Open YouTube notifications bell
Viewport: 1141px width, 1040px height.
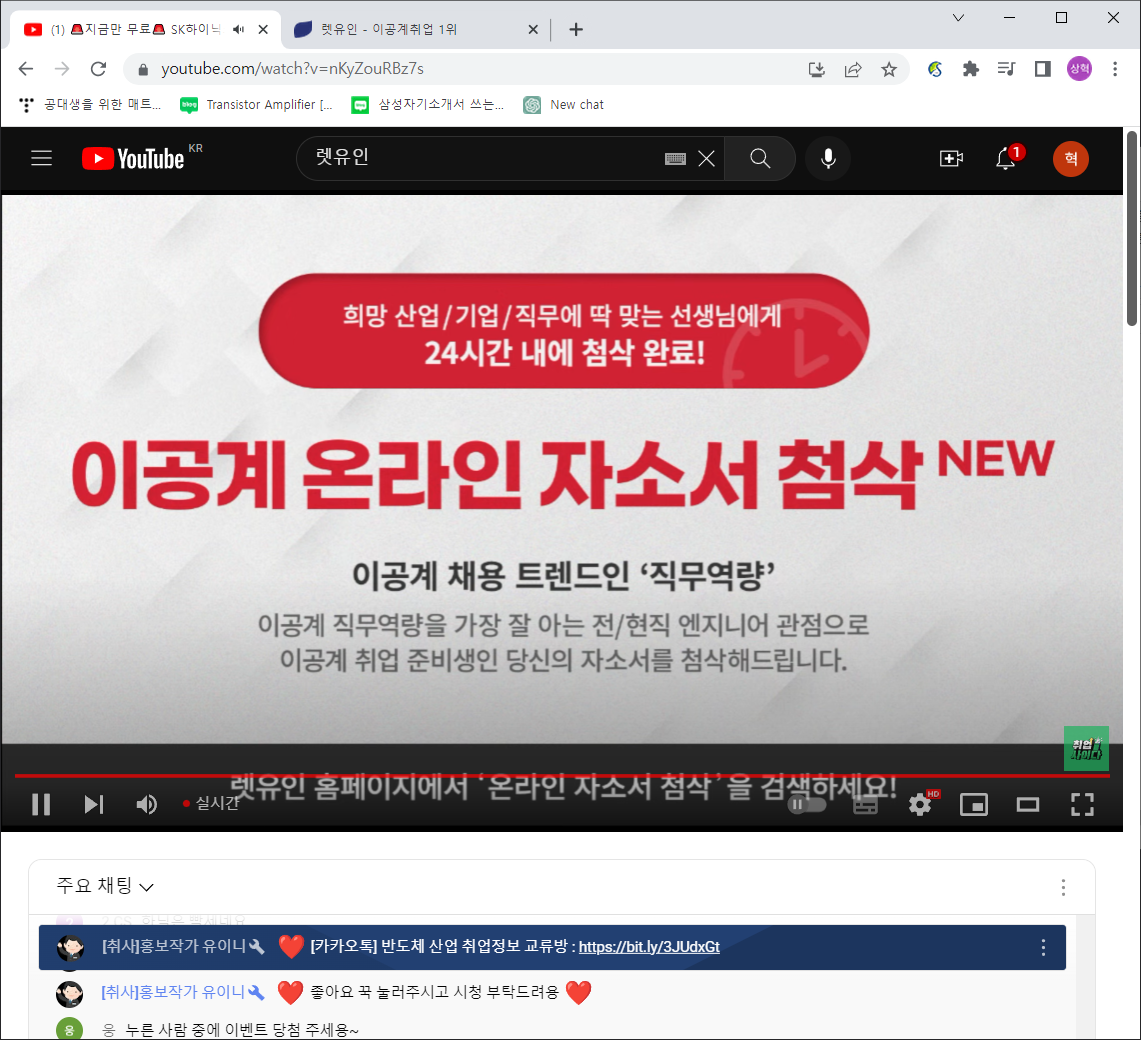[x=1006, y=158]
